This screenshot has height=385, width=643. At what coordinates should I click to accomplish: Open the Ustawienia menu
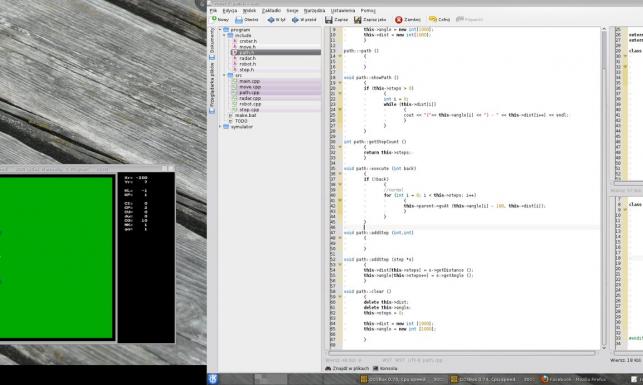343,11
